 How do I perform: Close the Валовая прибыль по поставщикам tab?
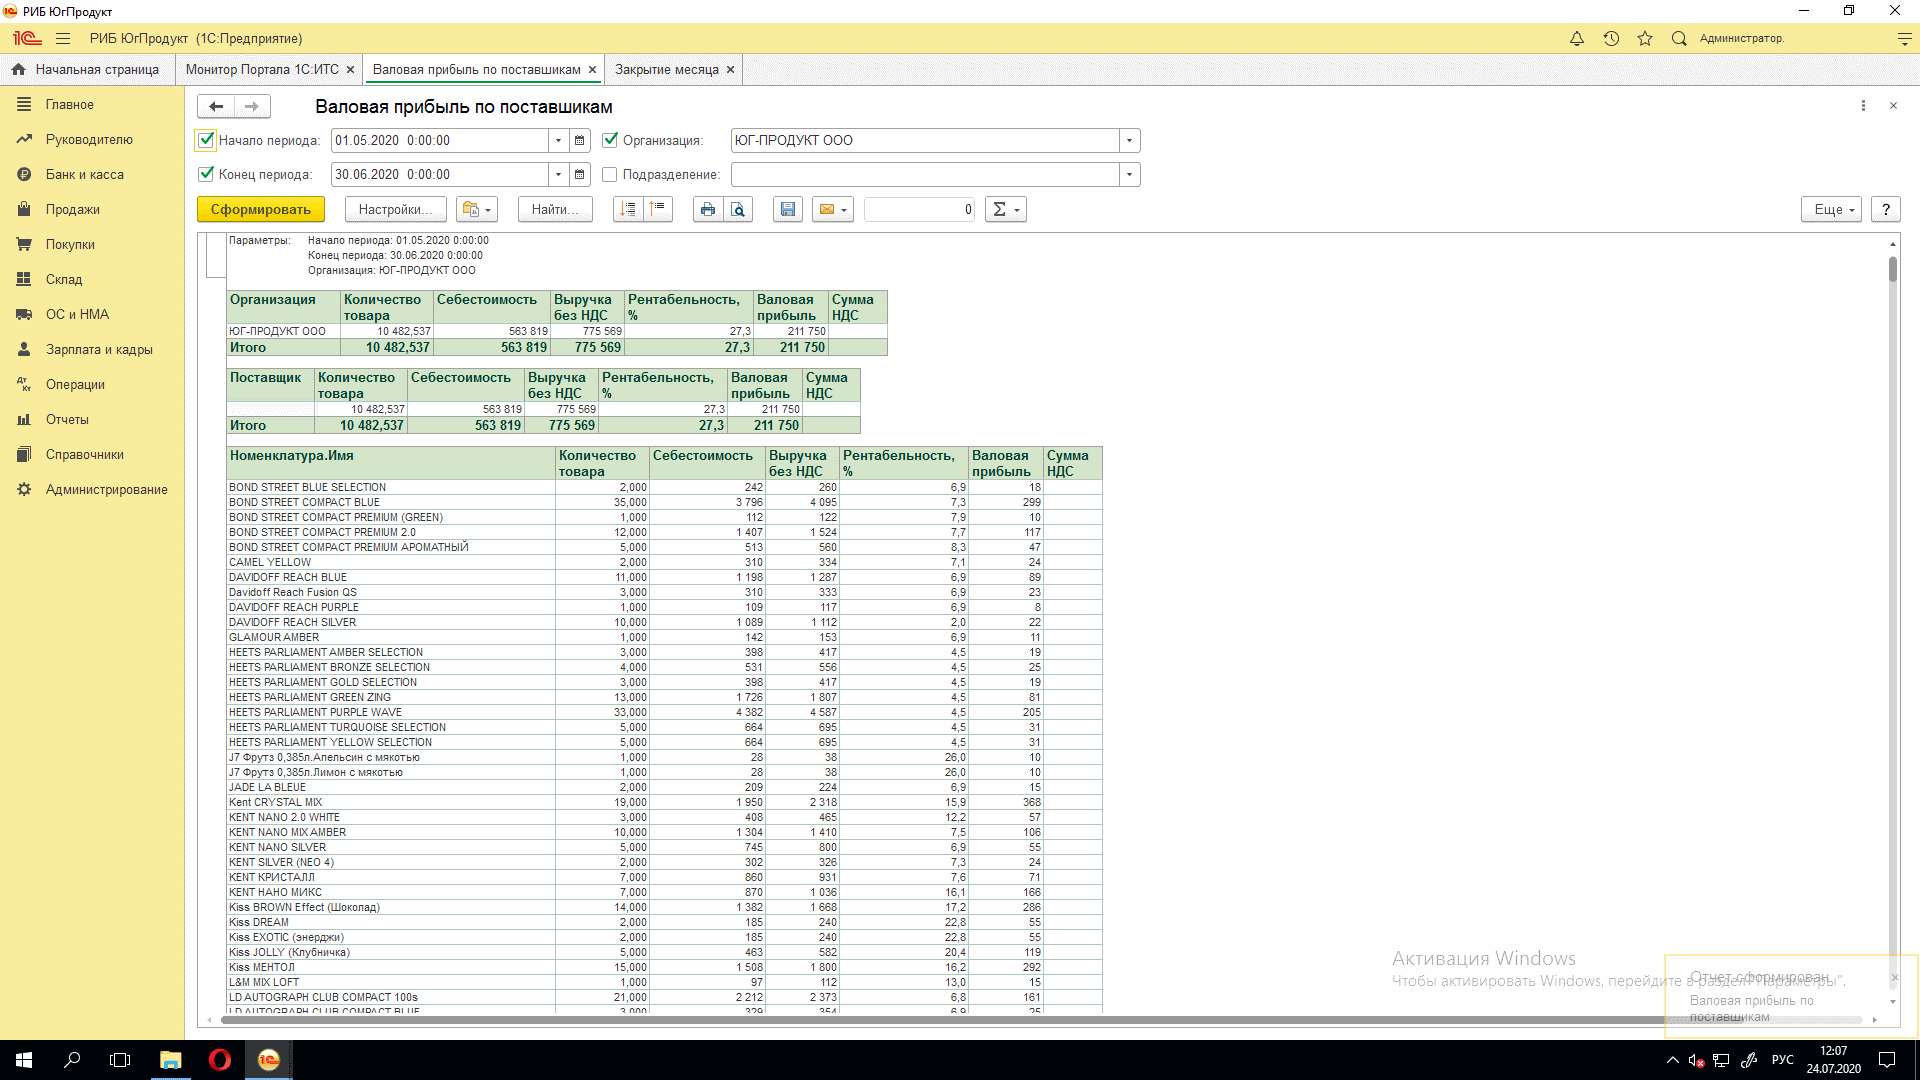pyautogui.click(x=593, y=70)
